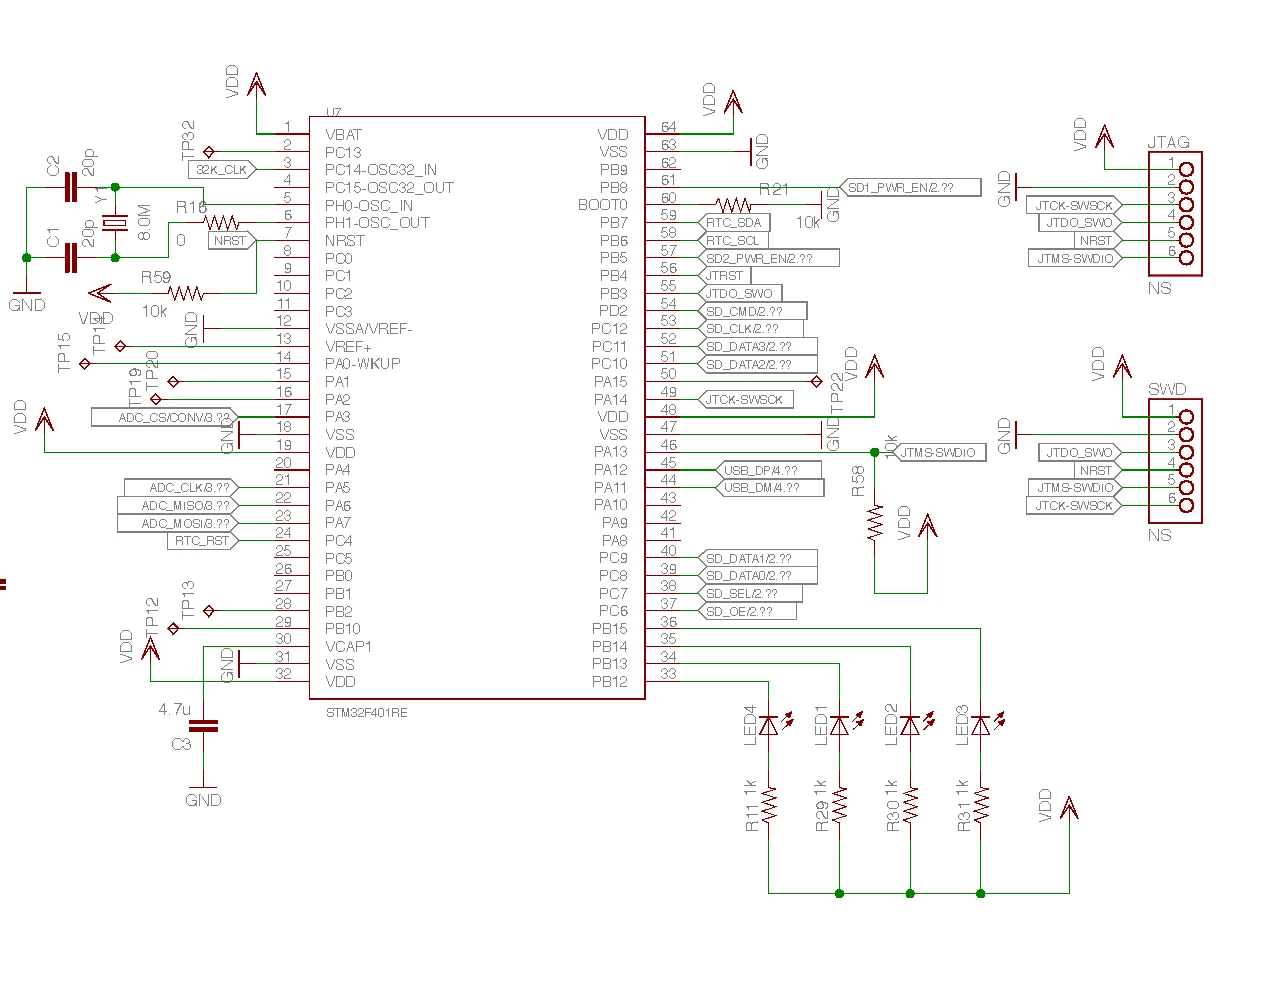This screenshot has height=994, width=1268.
Task: Click the STM32F401RE part name
Action: pos(366,713)
